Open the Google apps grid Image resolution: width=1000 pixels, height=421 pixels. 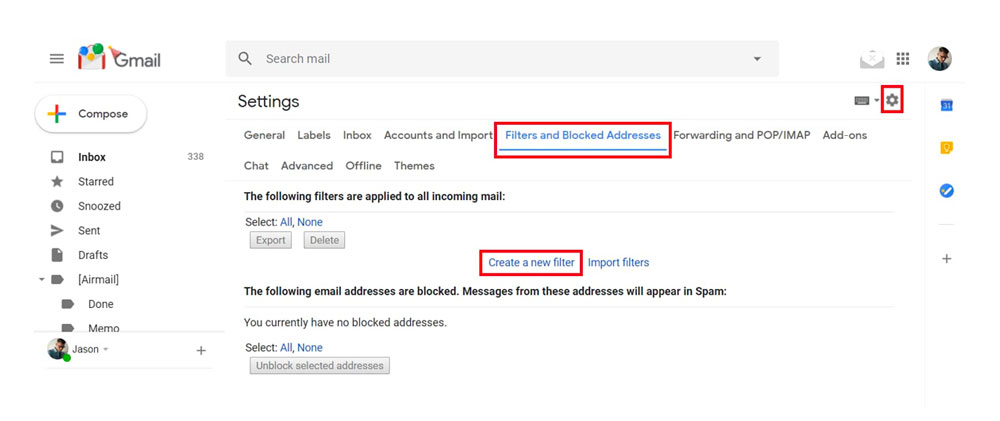tap(902, 59)
